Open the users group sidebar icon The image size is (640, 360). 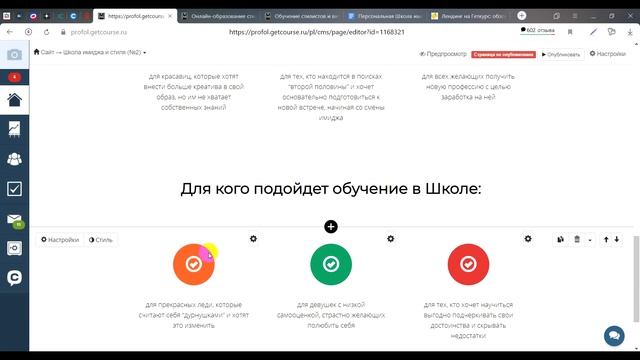(x=14, y=159)
